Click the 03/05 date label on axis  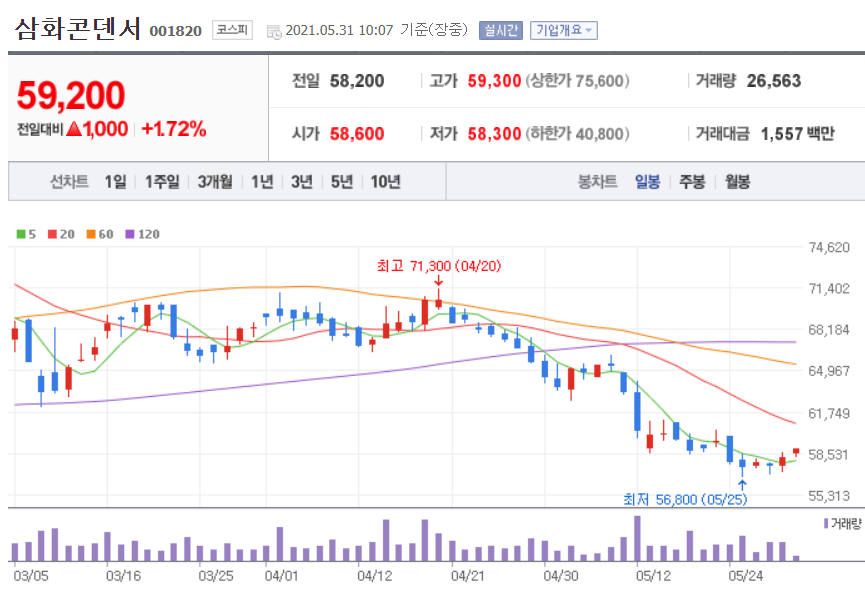click(x=30, y=576)
